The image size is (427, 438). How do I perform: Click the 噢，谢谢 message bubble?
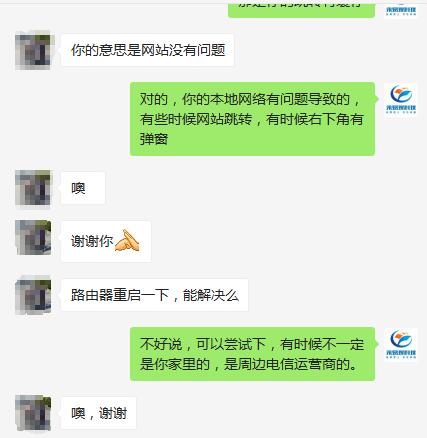pos(99,413)
